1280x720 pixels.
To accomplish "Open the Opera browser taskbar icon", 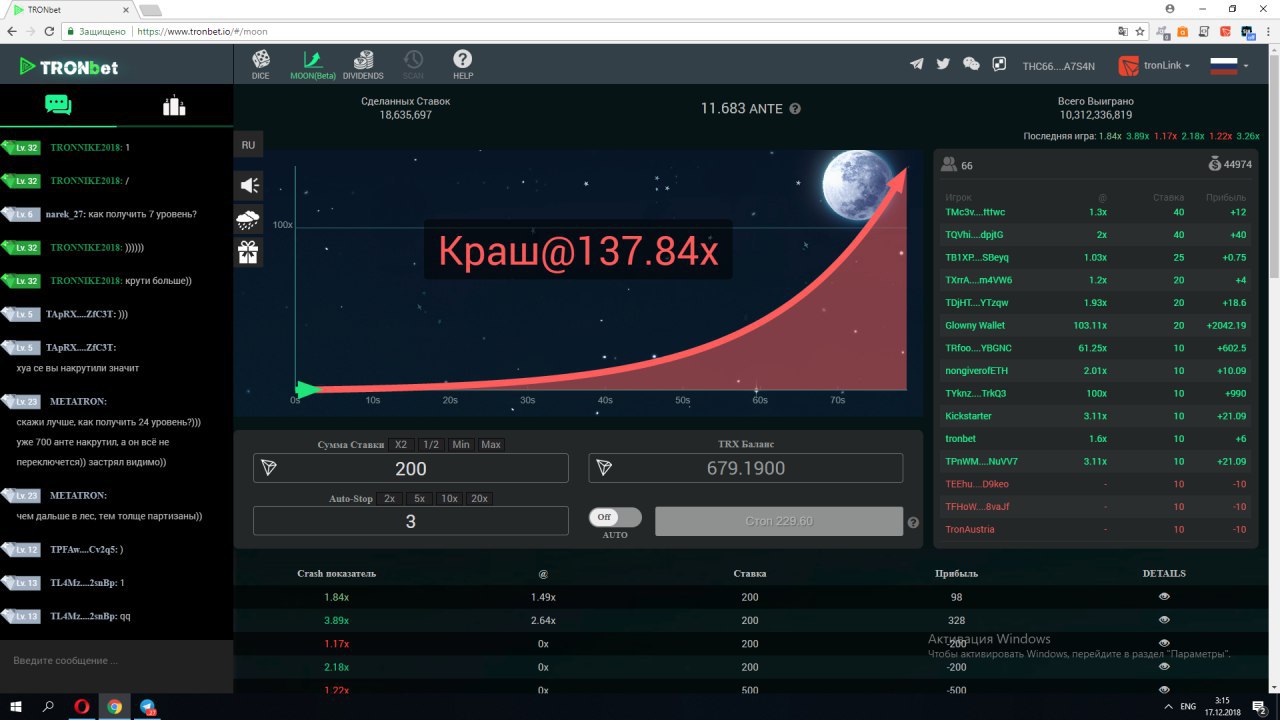I will coord(82,706).
